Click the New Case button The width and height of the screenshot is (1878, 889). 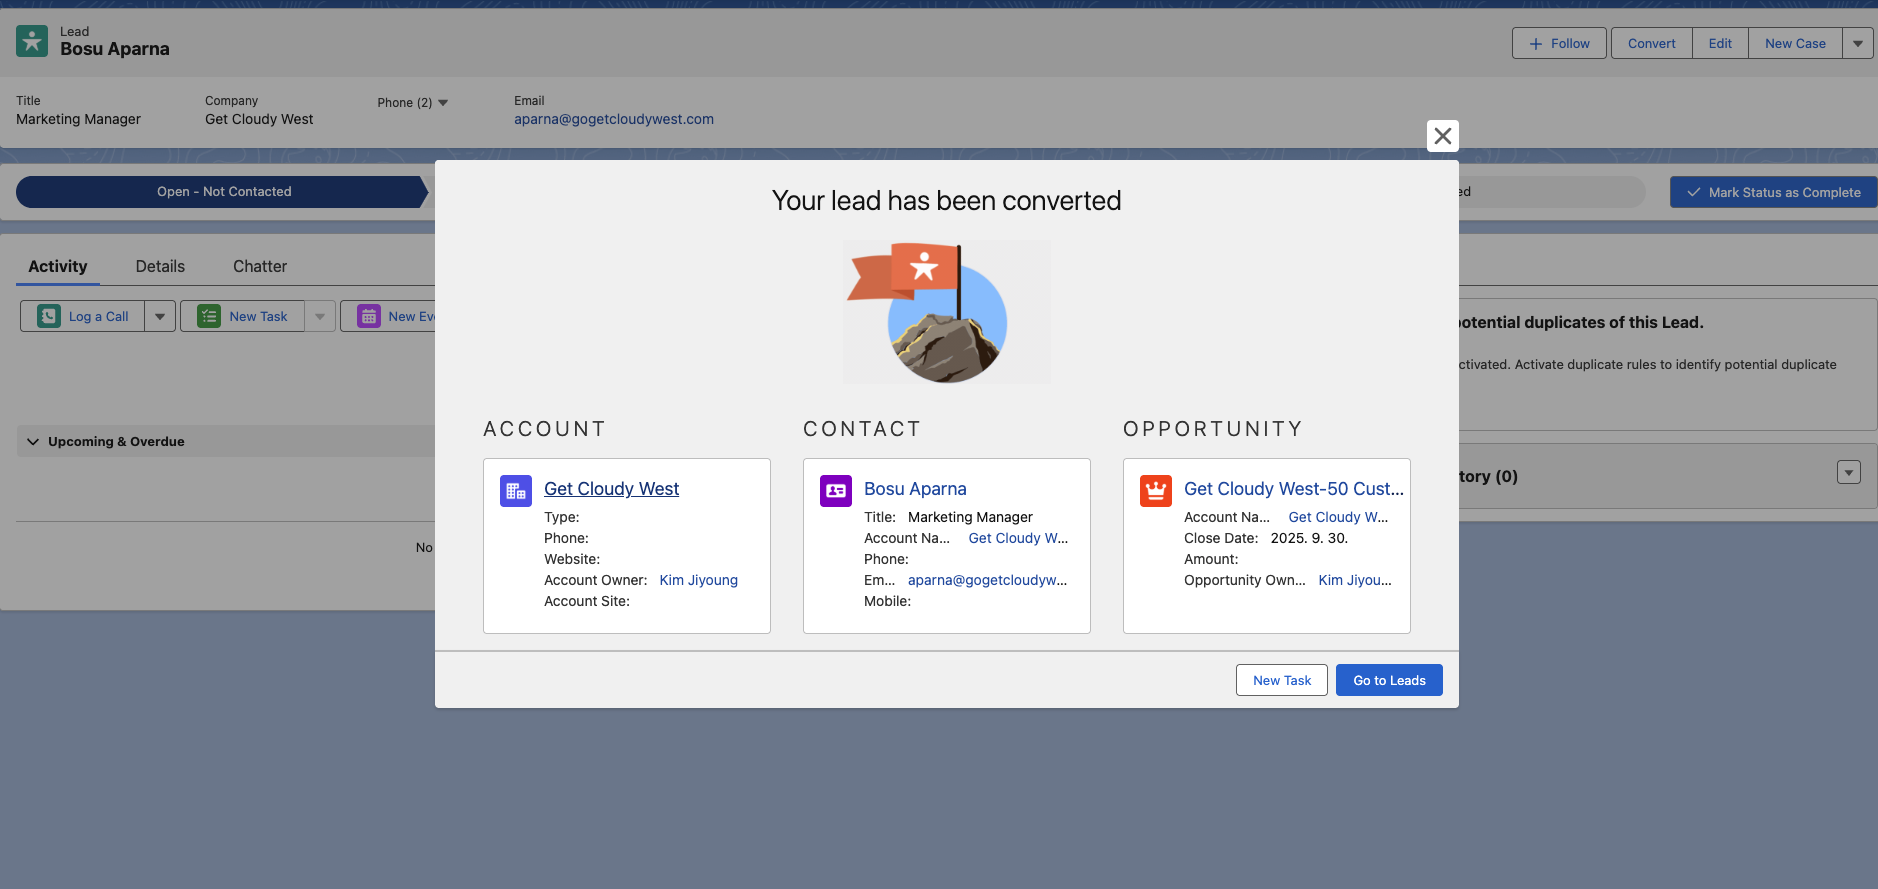(1795, 43)
